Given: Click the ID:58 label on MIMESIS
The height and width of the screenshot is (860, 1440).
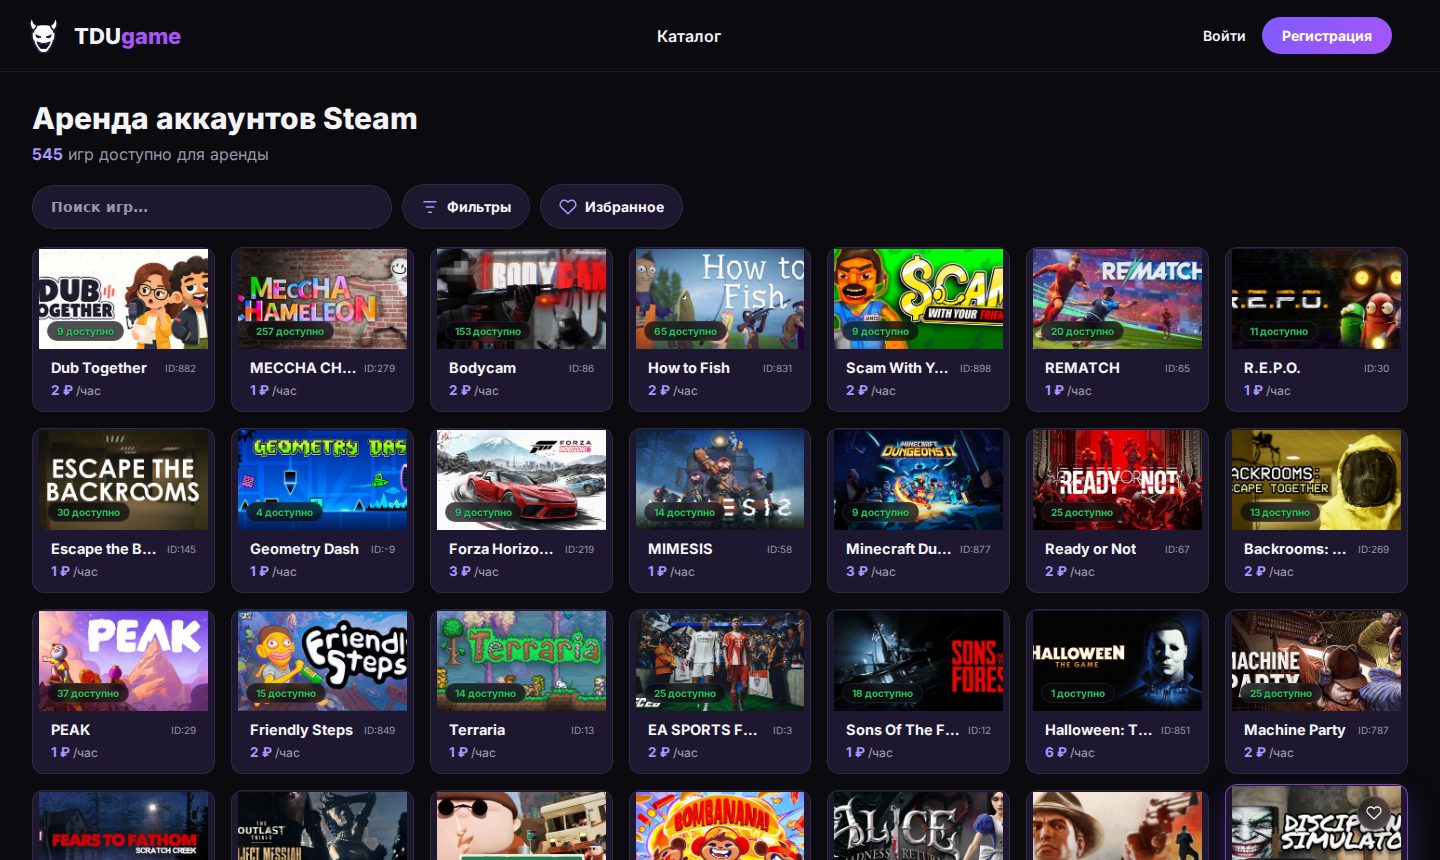Looking at the screenshot, I should pos(779,549).
